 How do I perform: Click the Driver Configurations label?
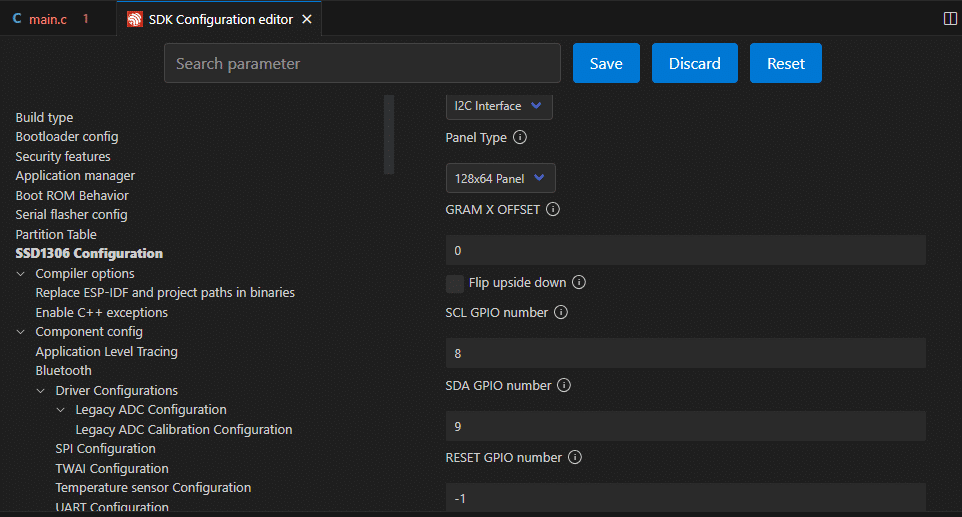(x=117, y=391)
